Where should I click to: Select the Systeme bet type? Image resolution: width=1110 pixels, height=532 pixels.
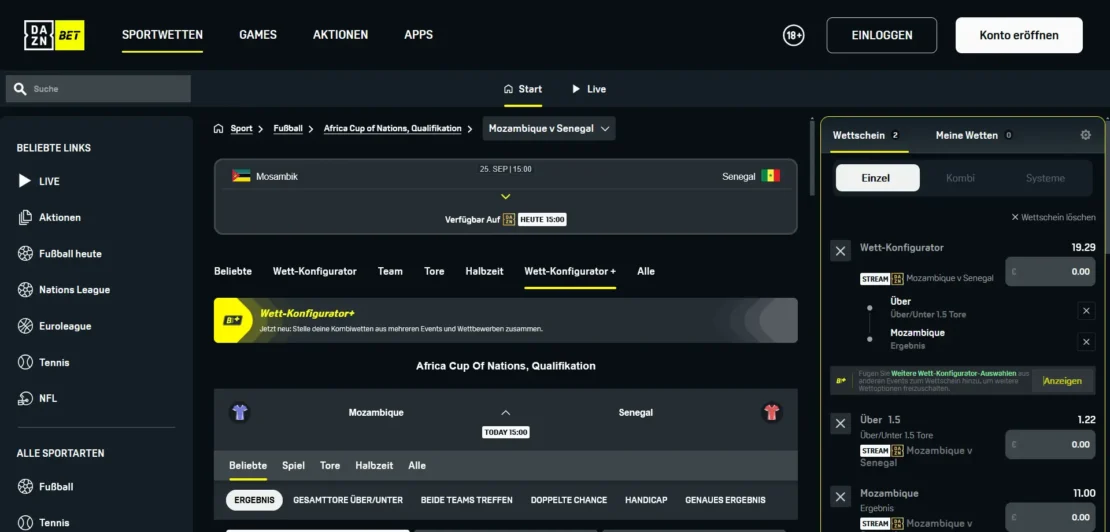1045,178
